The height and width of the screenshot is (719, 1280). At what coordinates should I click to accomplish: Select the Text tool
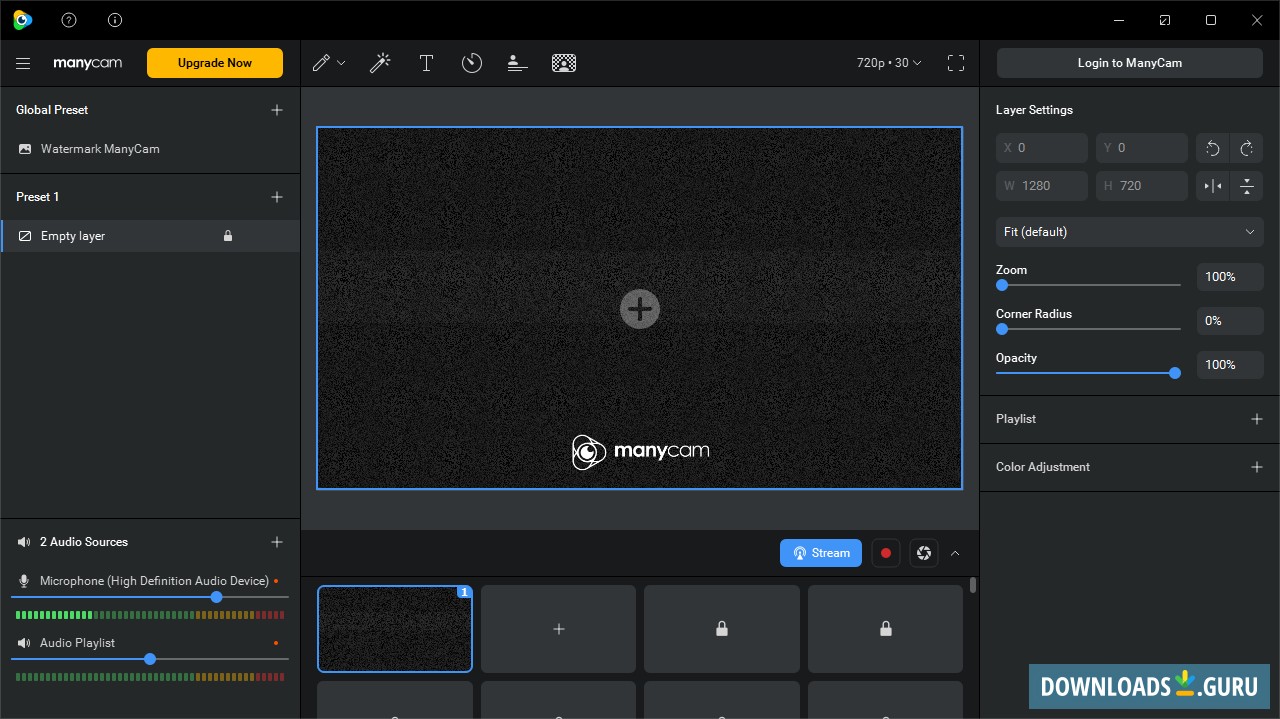(x=426, y=62)
